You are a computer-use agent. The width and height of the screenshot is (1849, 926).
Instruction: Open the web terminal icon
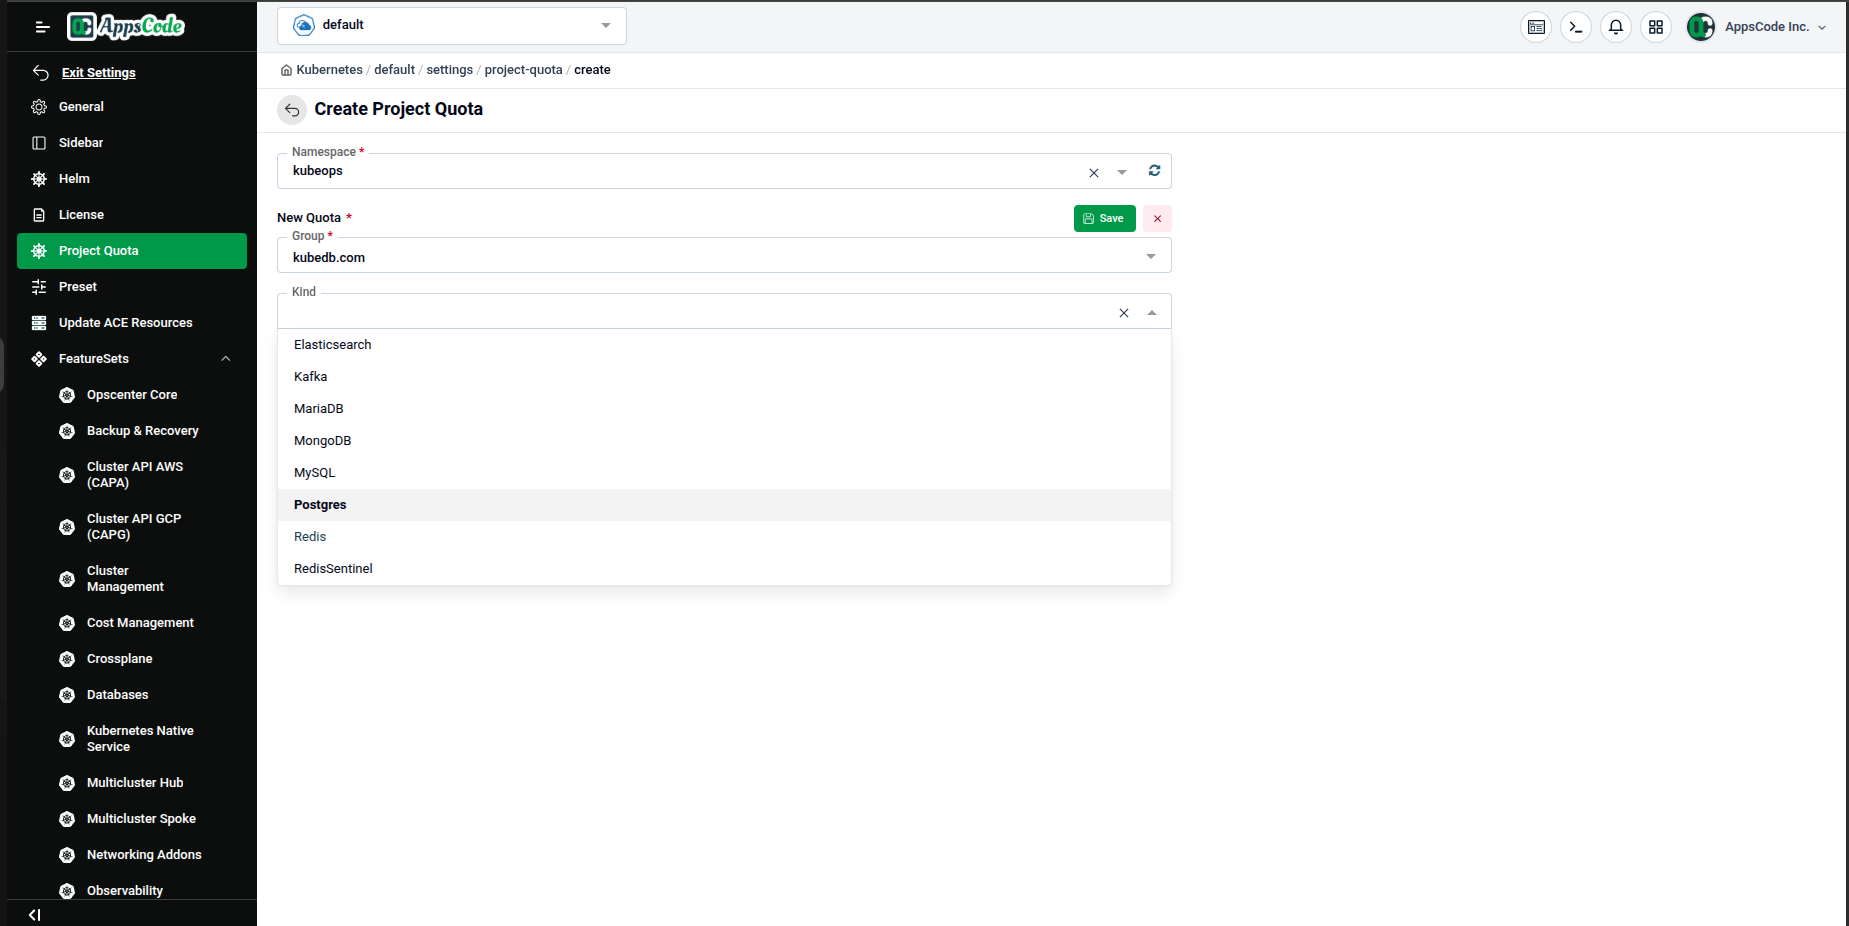tap(1576, 27)
